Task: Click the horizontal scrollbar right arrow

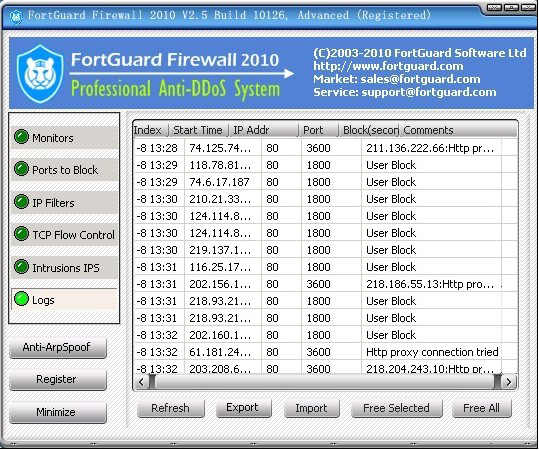Action: click(x=509, y=382)
